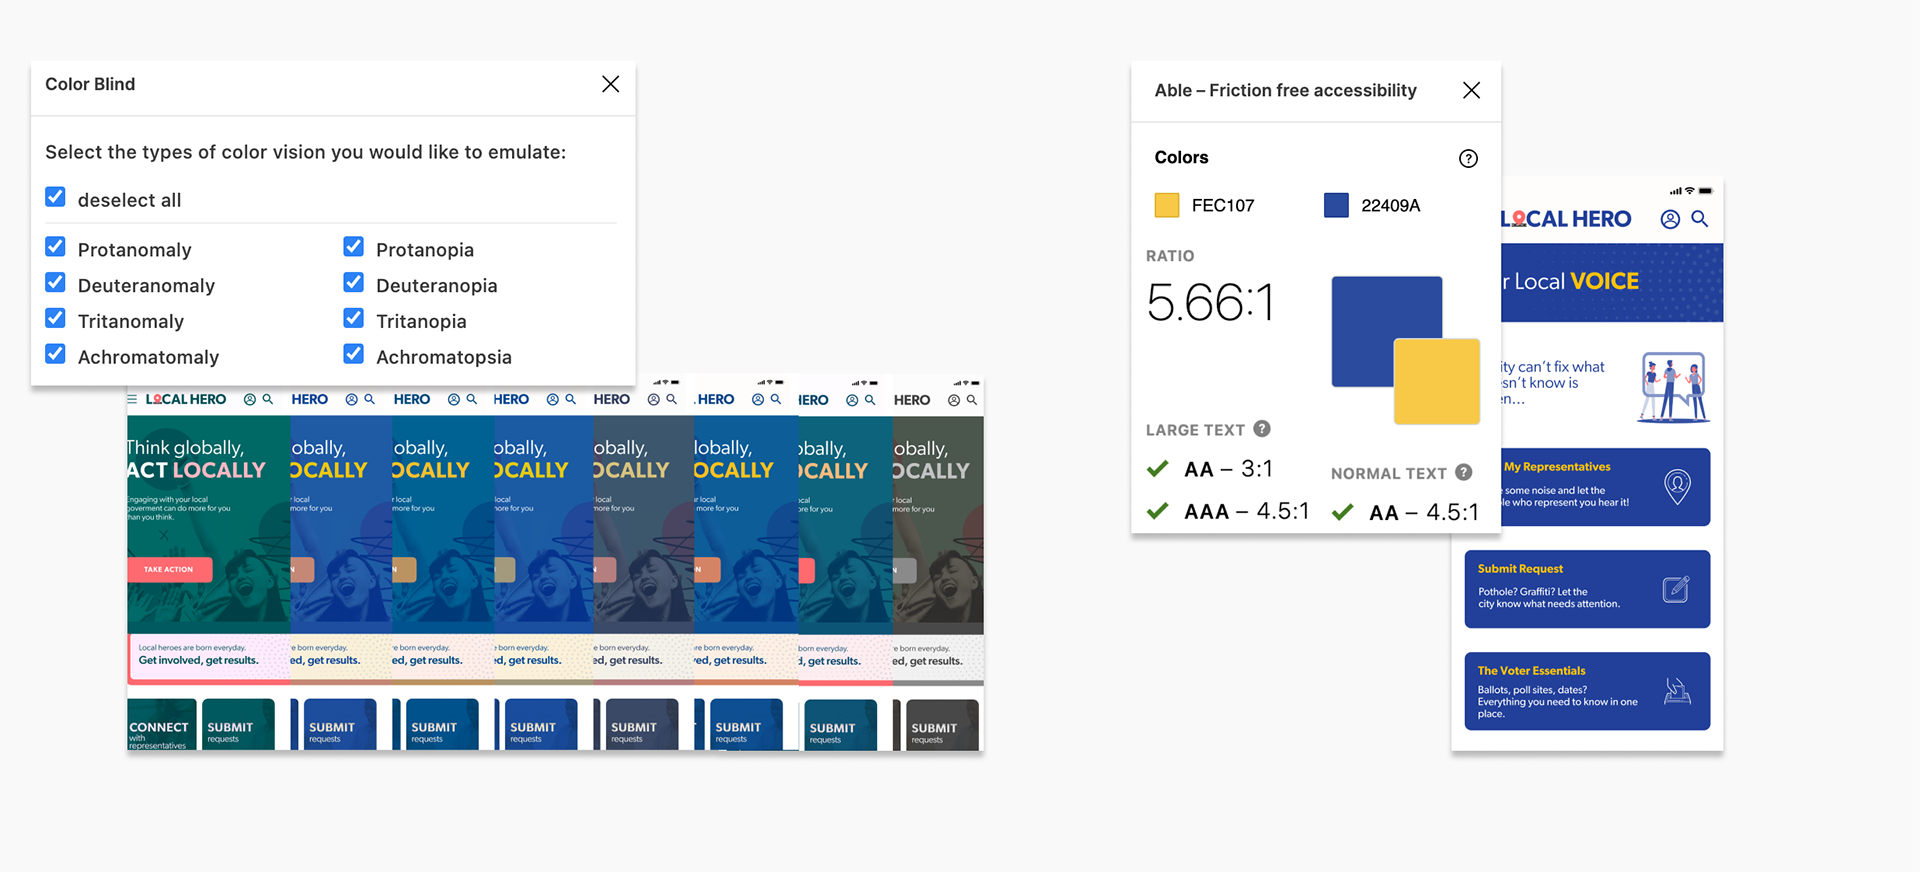Viewport: 1920px width, 872px height.
Task: Open the My Representatives card
Action: coord(1605,487)
